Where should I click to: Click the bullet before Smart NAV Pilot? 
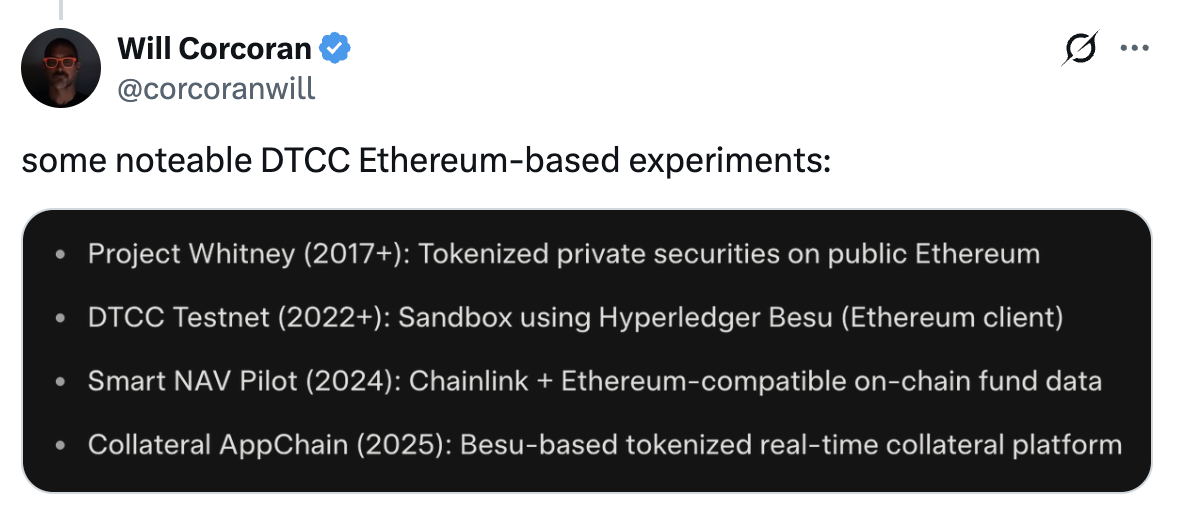pos(61,382)
